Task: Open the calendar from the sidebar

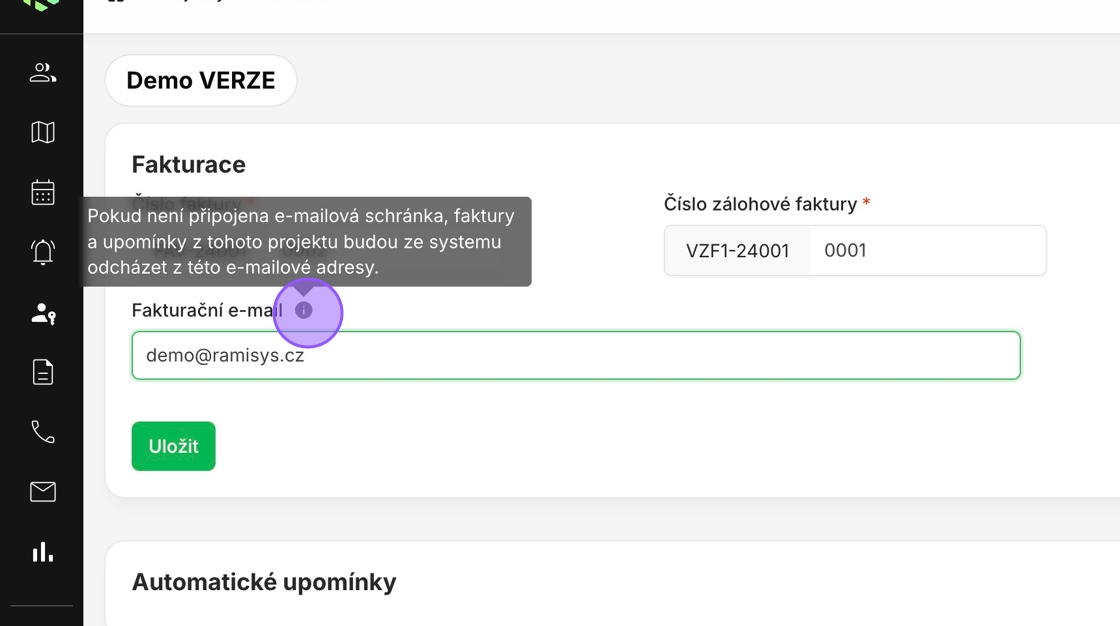Action: pos(42,192)
